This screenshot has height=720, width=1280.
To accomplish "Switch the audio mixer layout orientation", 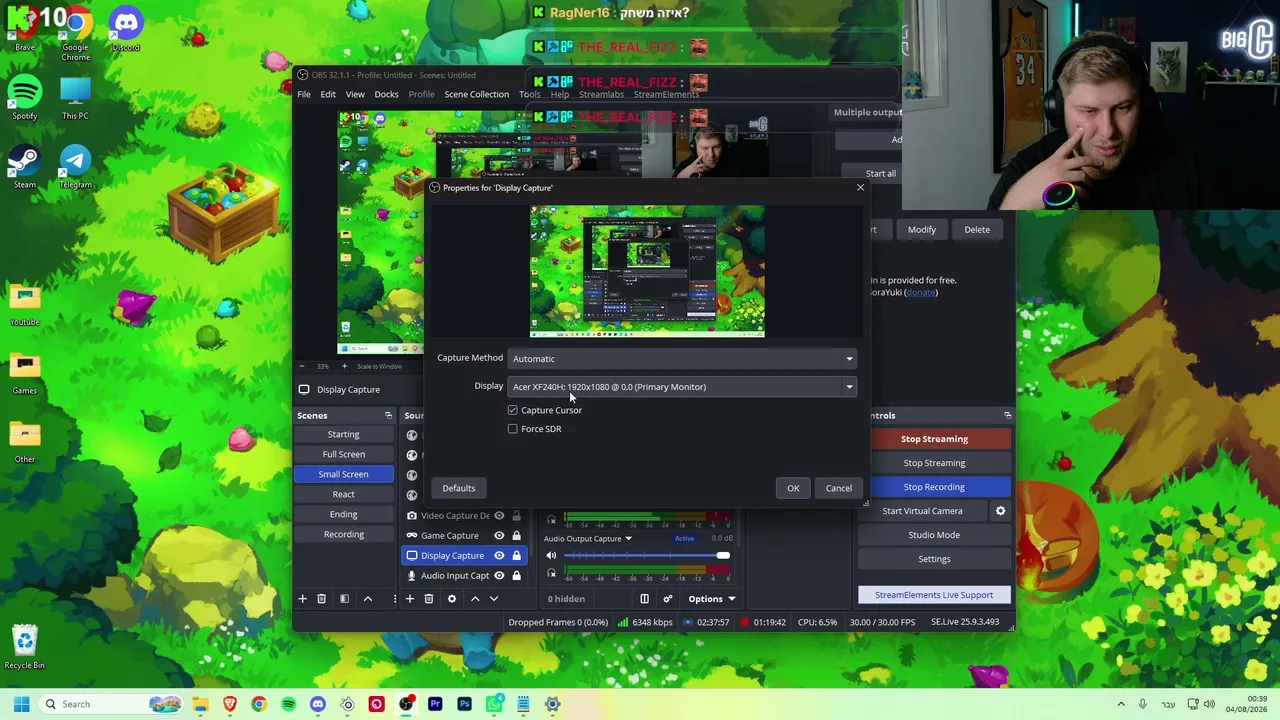I will (644, 599).
